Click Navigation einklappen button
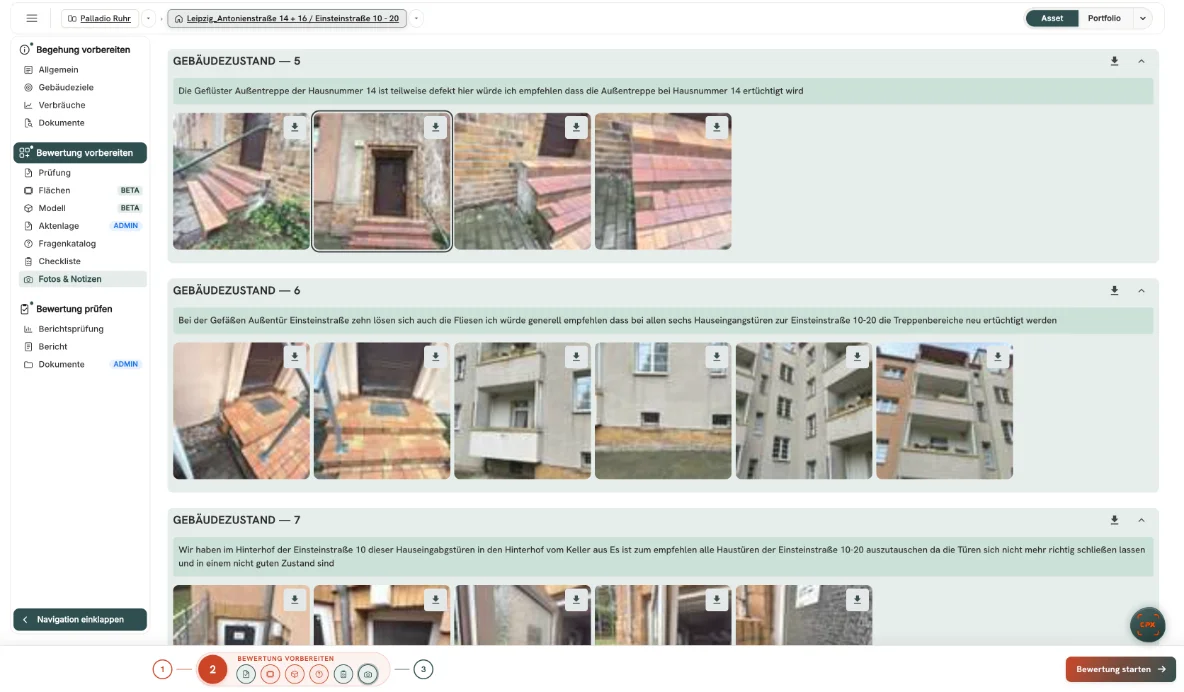This screenshot has width=1184, height=692. tap(80, 619)
